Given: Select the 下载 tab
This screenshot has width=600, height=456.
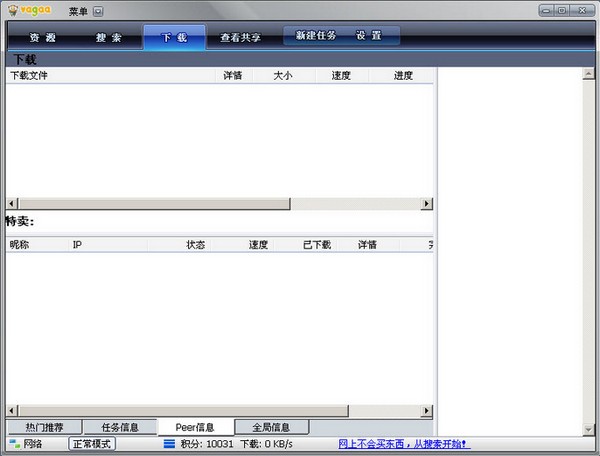Looking at the screenshot, I should click(174, 38).
